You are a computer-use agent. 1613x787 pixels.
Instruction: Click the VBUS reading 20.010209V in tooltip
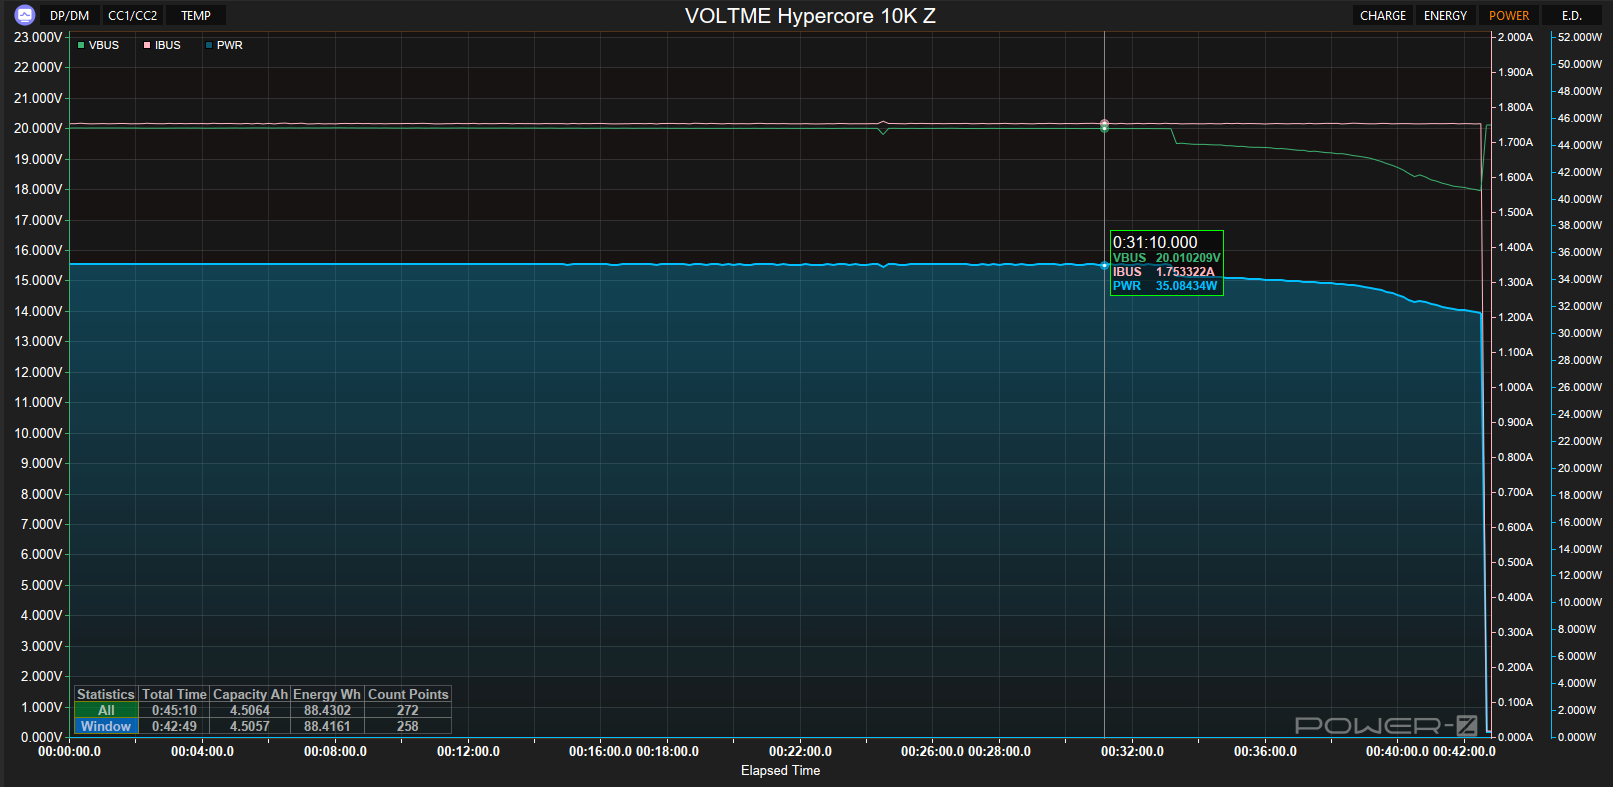(x=1188, y=258)
